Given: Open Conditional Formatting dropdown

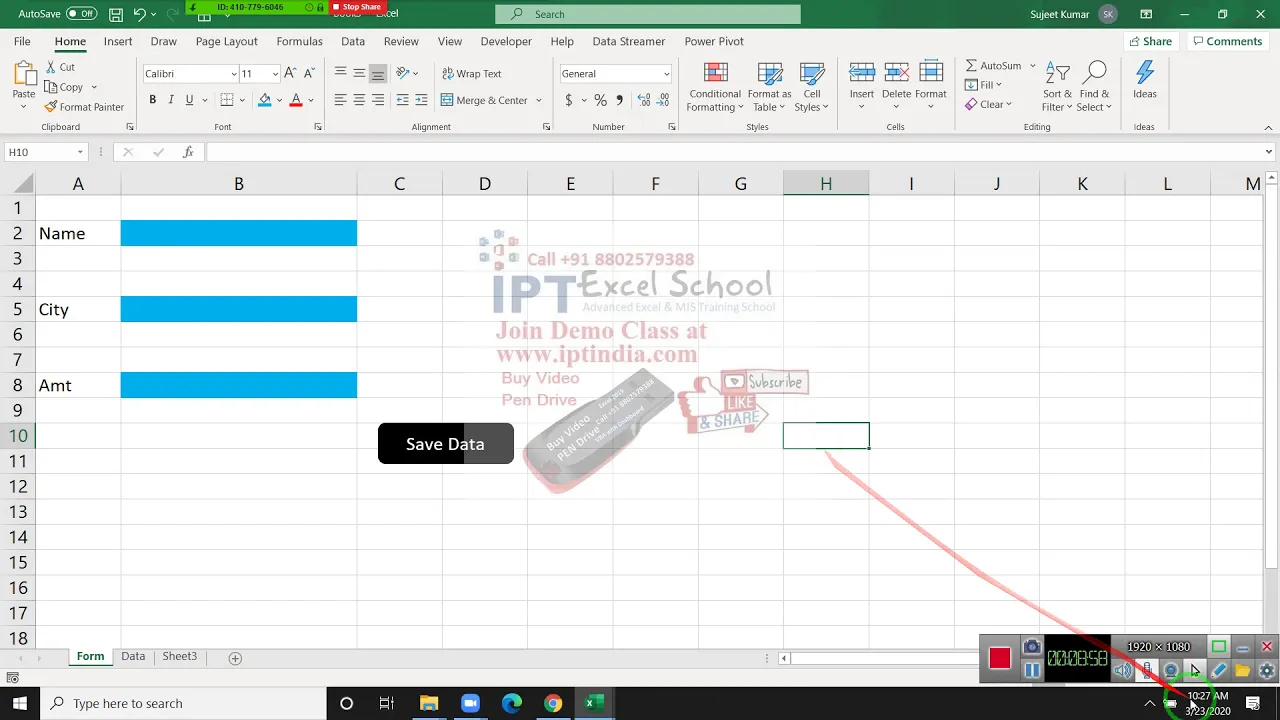Looking at the screenshot, I should [x=715, y=86].
